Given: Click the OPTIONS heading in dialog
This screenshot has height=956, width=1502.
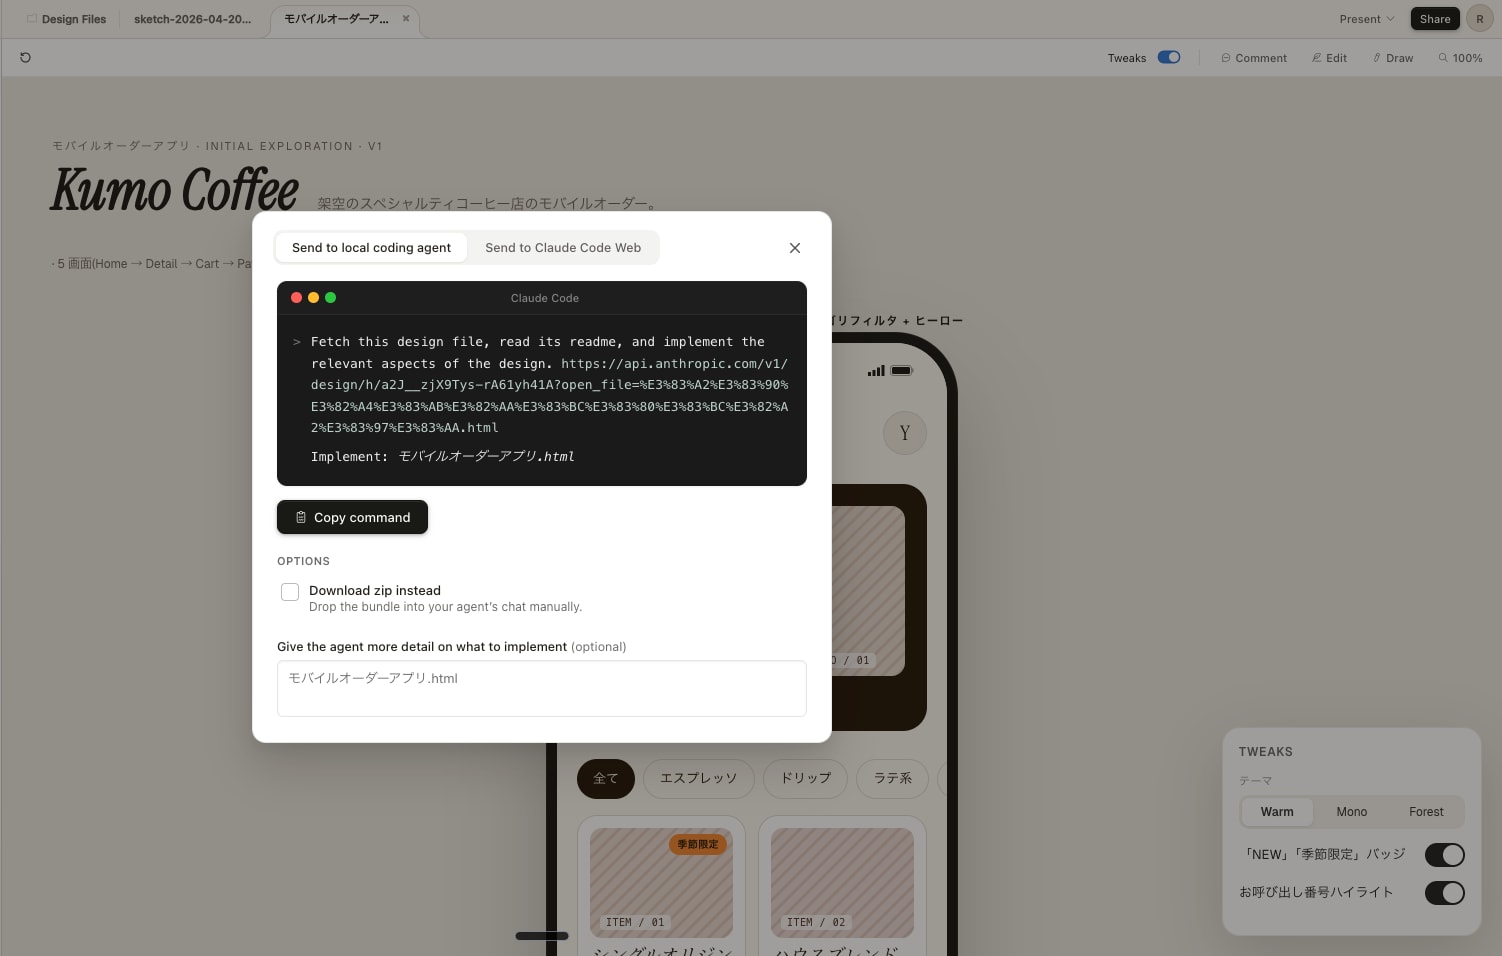Looking at the screenshot, I should pos(303,562).
